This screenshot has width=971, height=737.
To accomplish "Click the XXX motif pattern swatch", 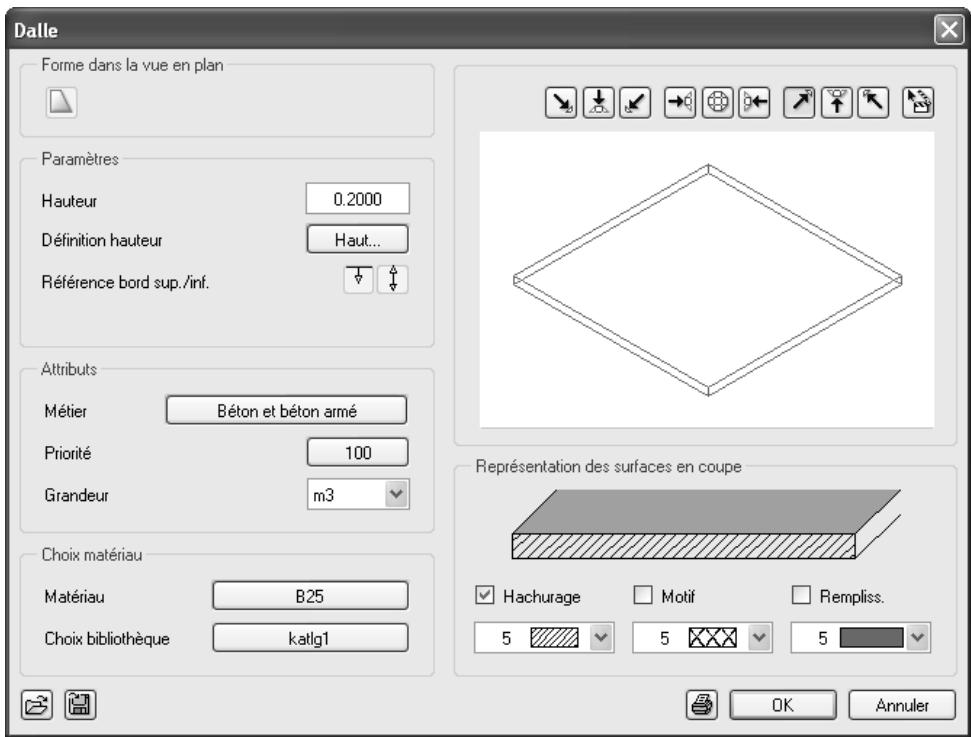I will tap(713, 638).
